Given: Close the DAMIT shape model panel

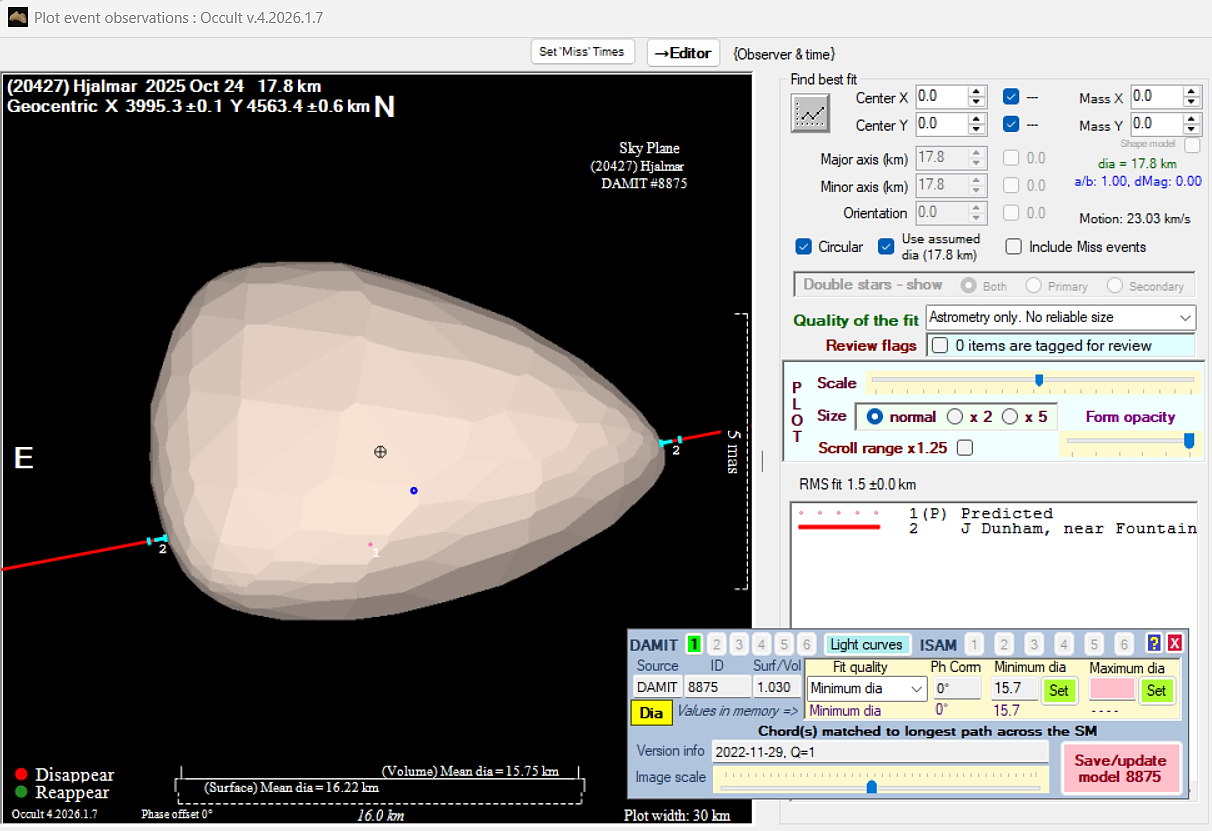Looking at the screenshot, I should pos(1174,644).
